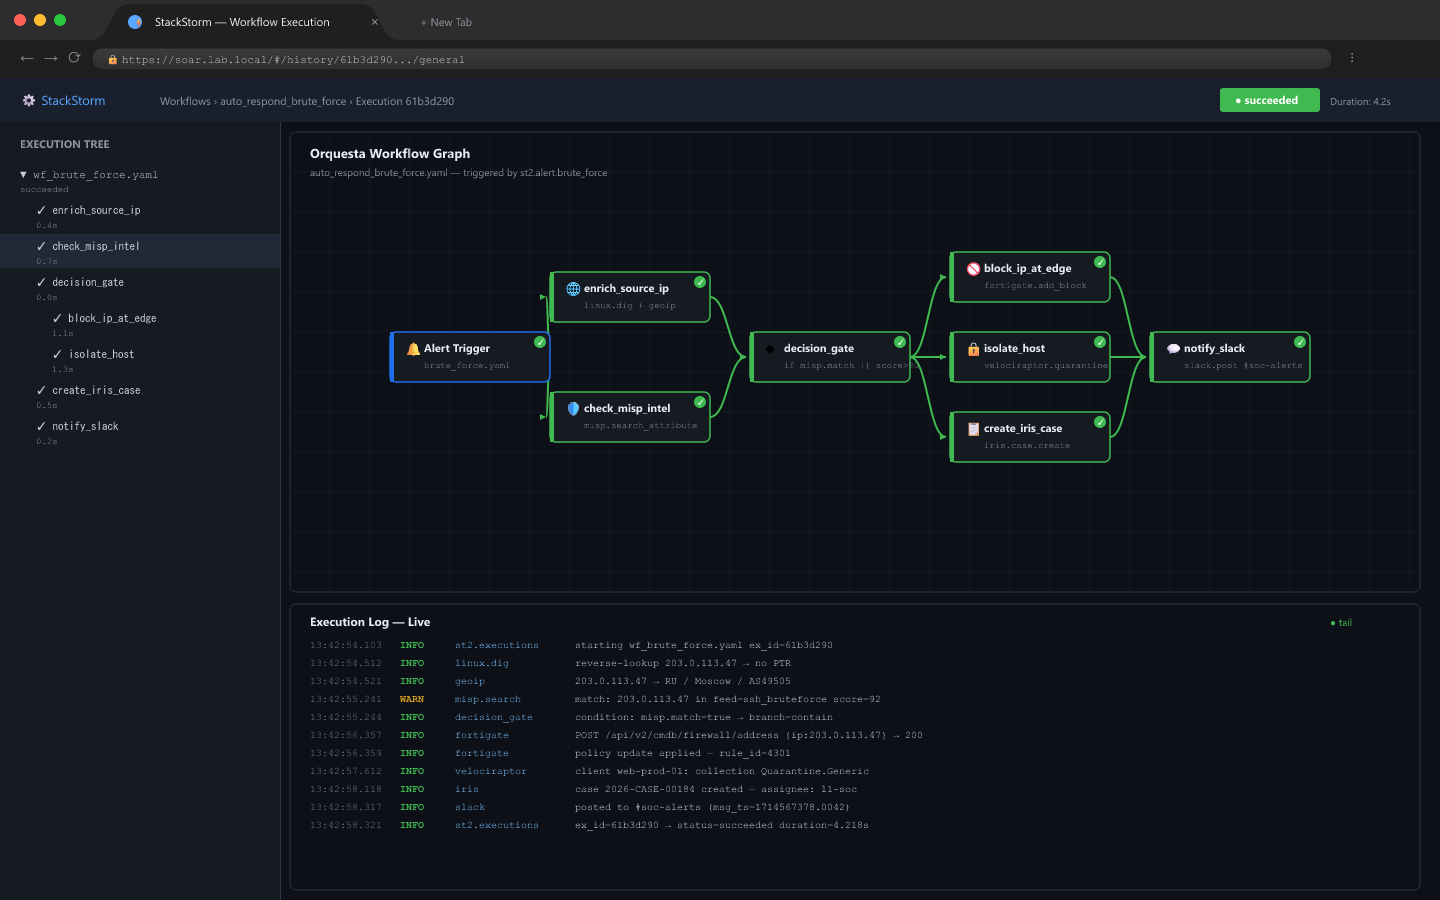Click success checkmark badge on check_misp_intel node

tap(700, 402)
